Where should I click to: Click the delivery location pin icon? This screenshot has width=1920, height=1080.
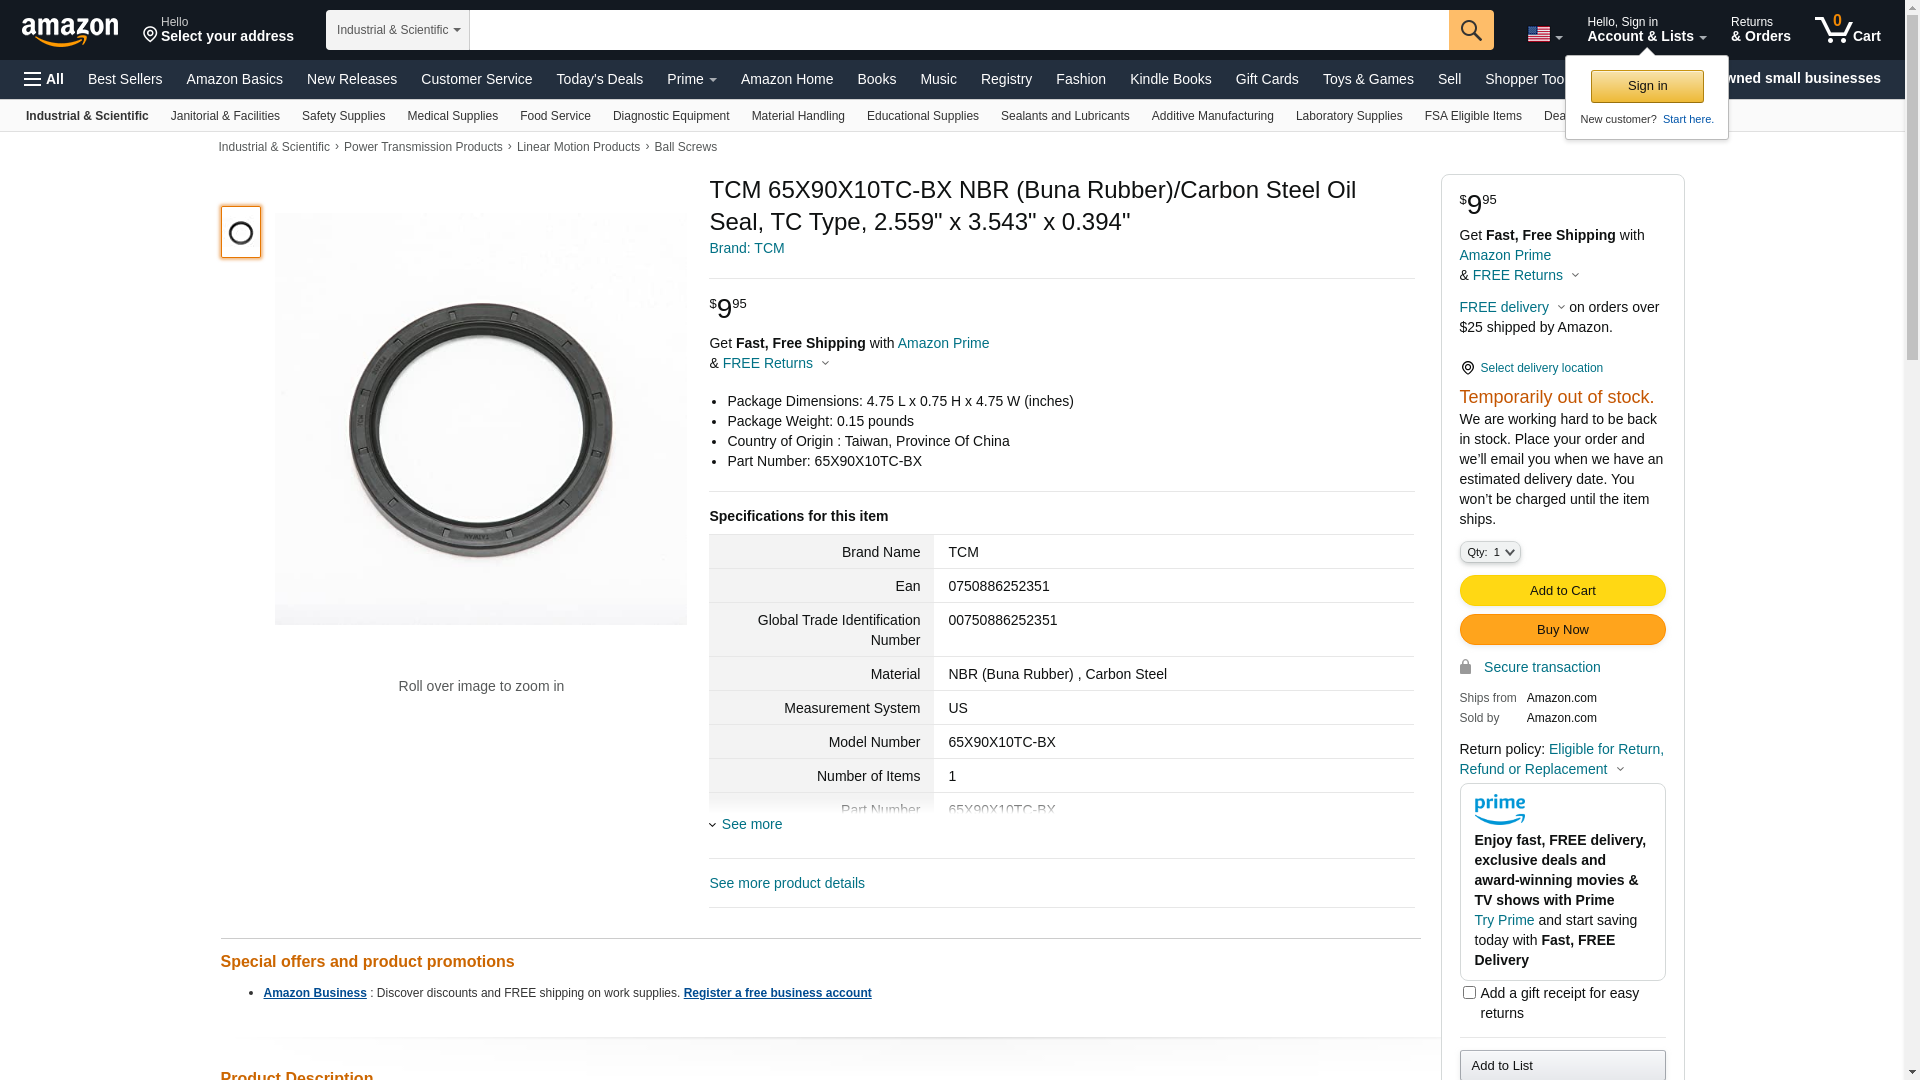click(x=1467, y=368)
